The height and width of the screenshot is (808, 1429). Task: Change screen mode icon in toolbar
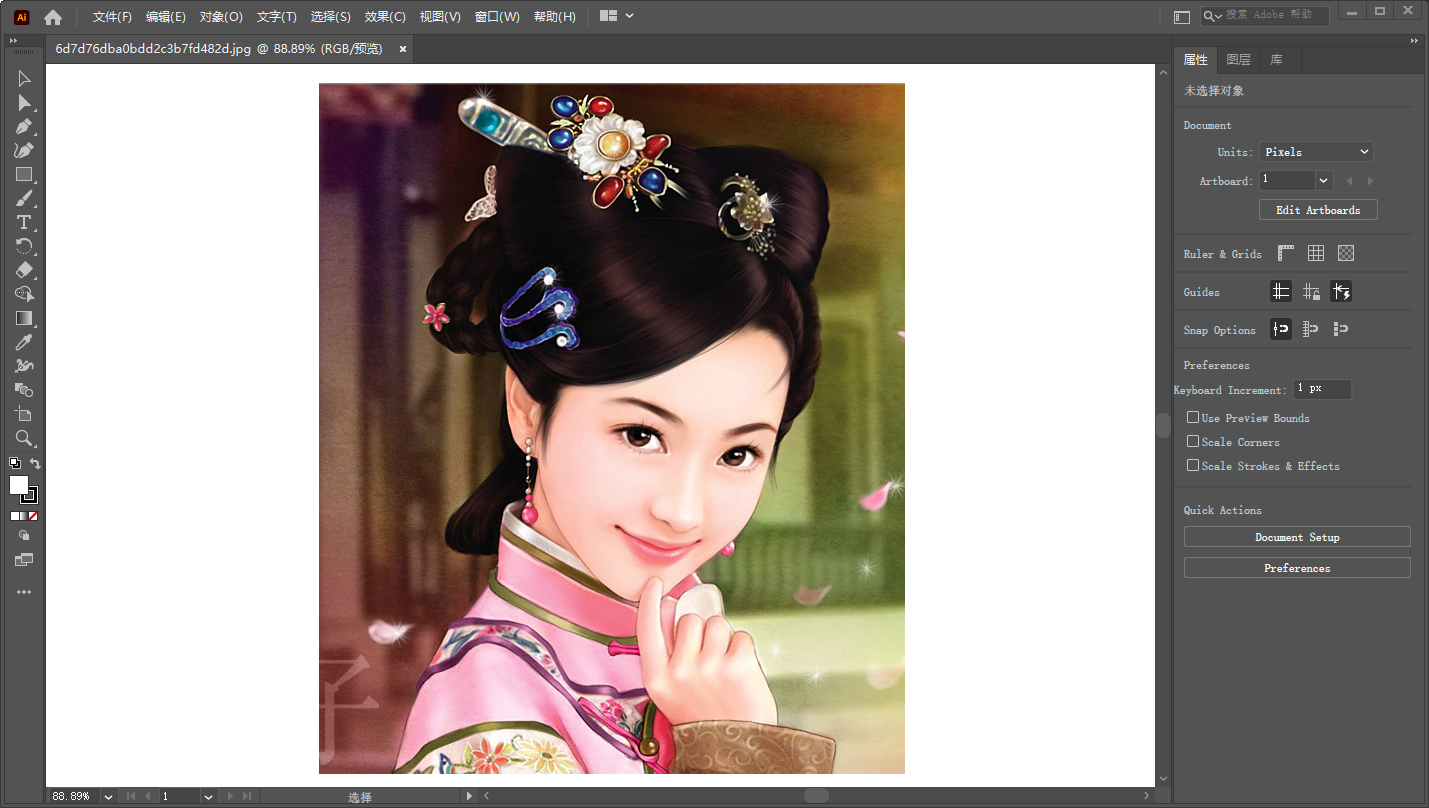pos(24,560)
